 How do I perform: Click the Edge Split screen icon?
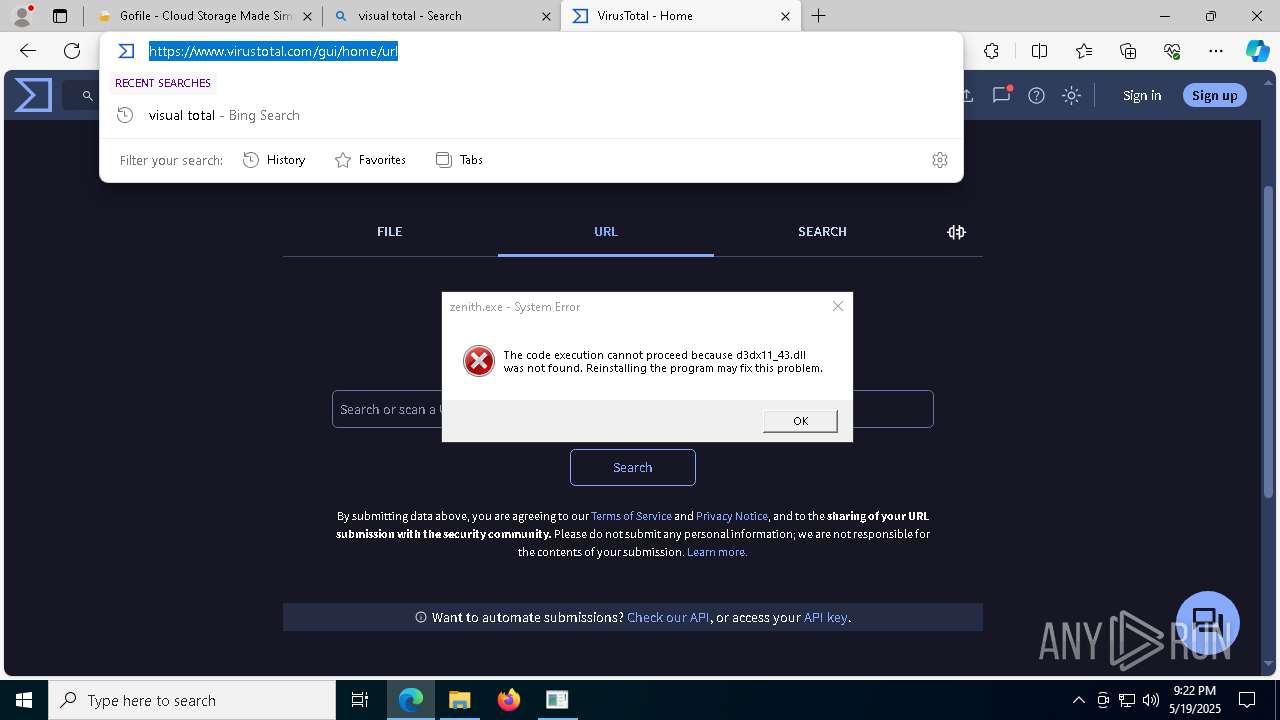(x=1039, y=51)
